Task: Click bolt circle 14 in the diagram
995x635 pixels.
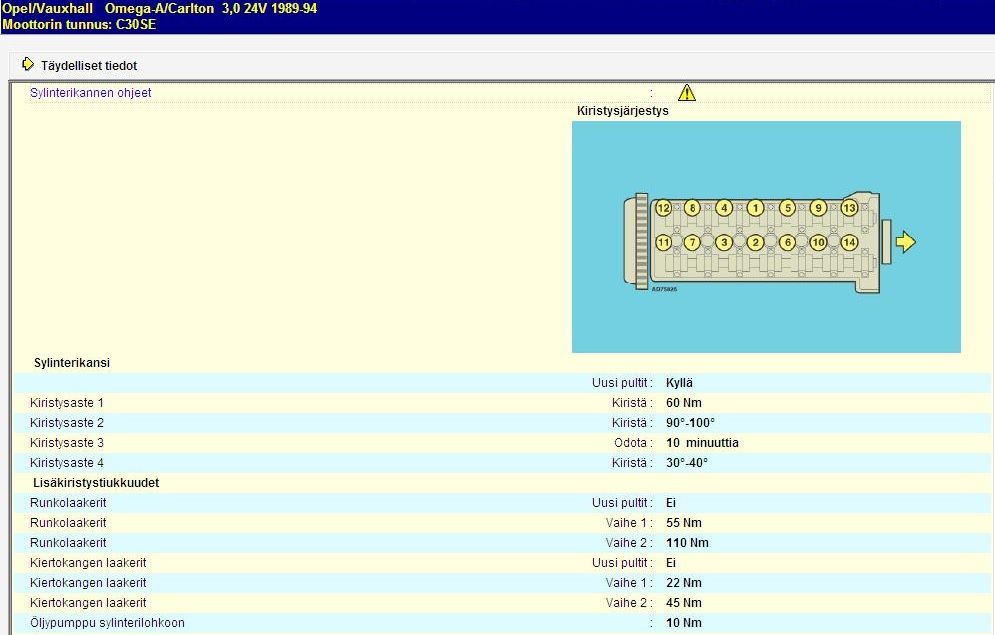Action: (x=849, y=242)
